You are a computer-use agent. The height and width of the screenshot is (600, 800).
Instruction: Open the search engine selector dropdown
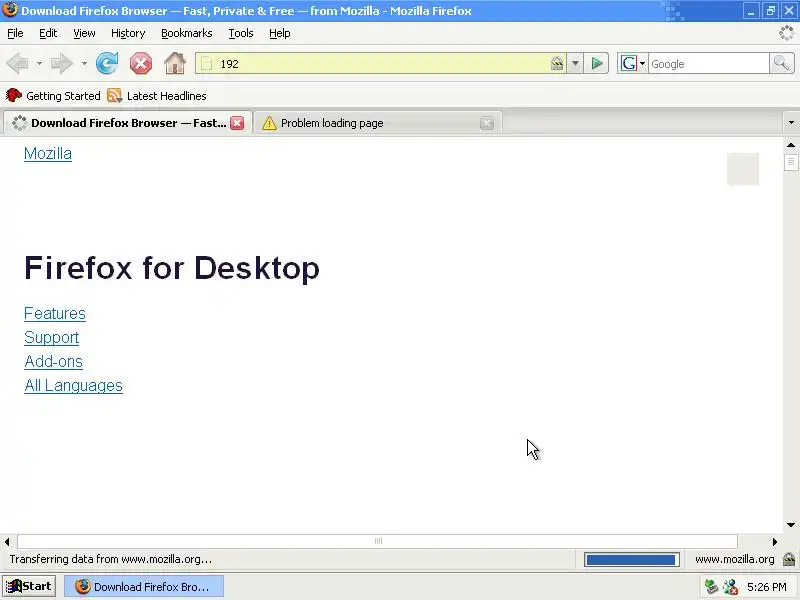coord(642,64)
